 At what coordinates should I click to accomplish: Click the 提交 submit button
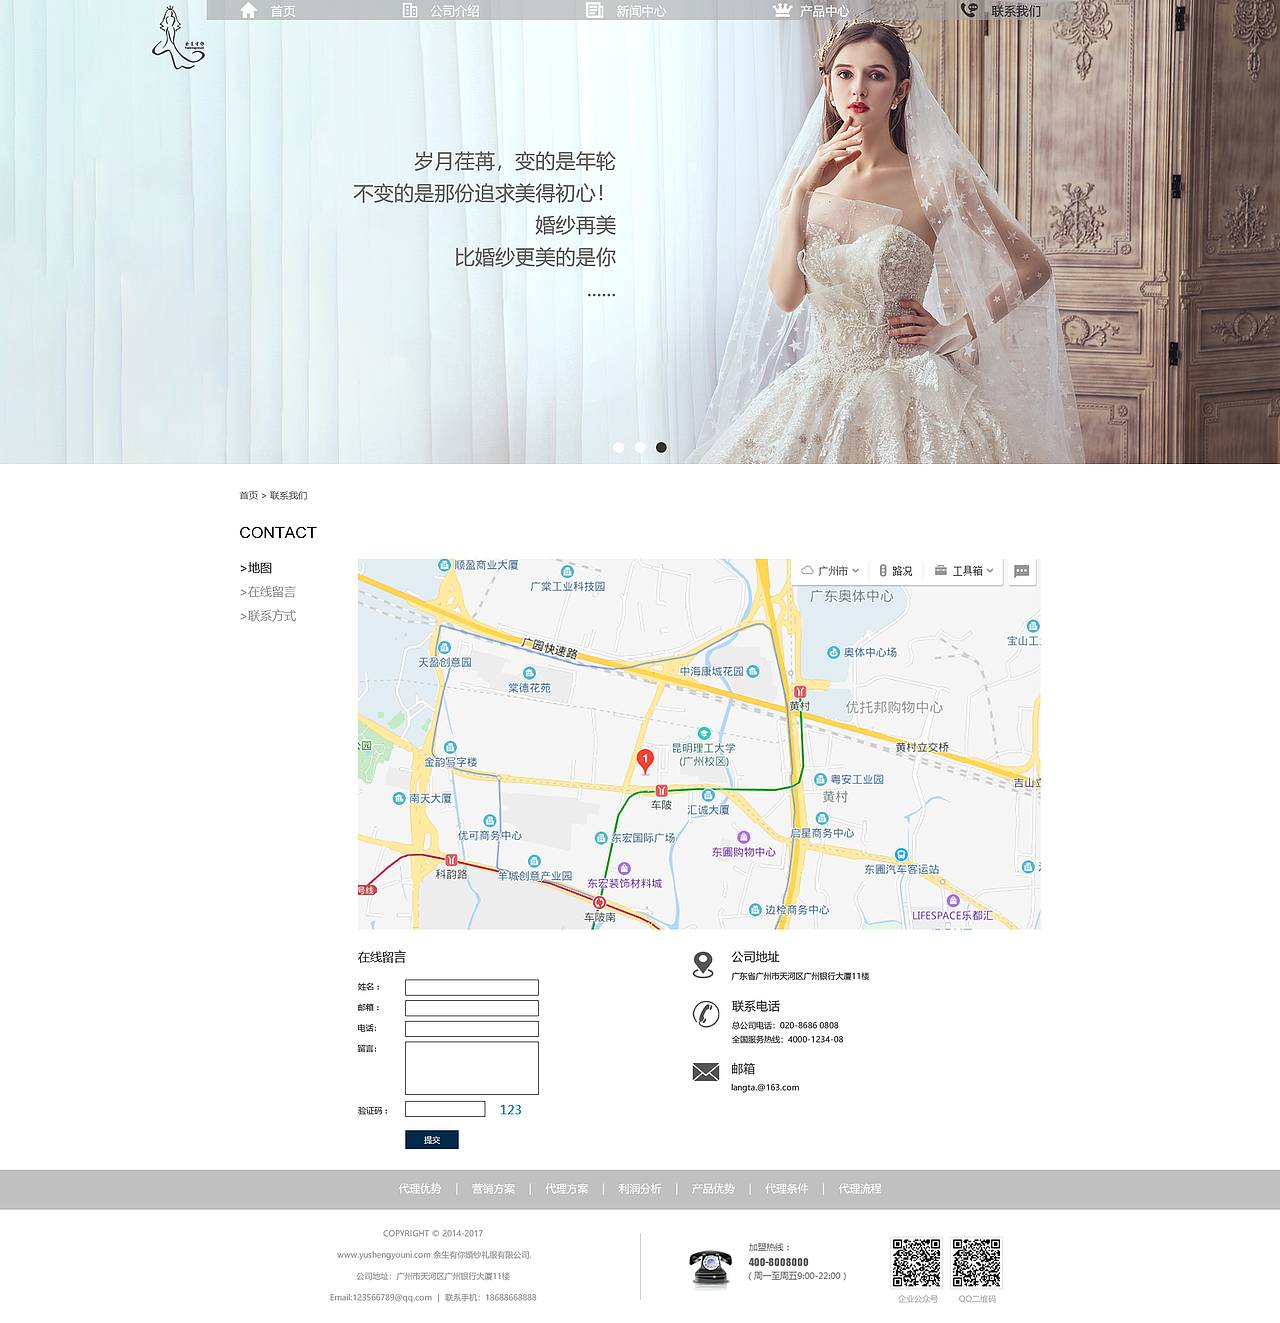(x=432, y=1140)
